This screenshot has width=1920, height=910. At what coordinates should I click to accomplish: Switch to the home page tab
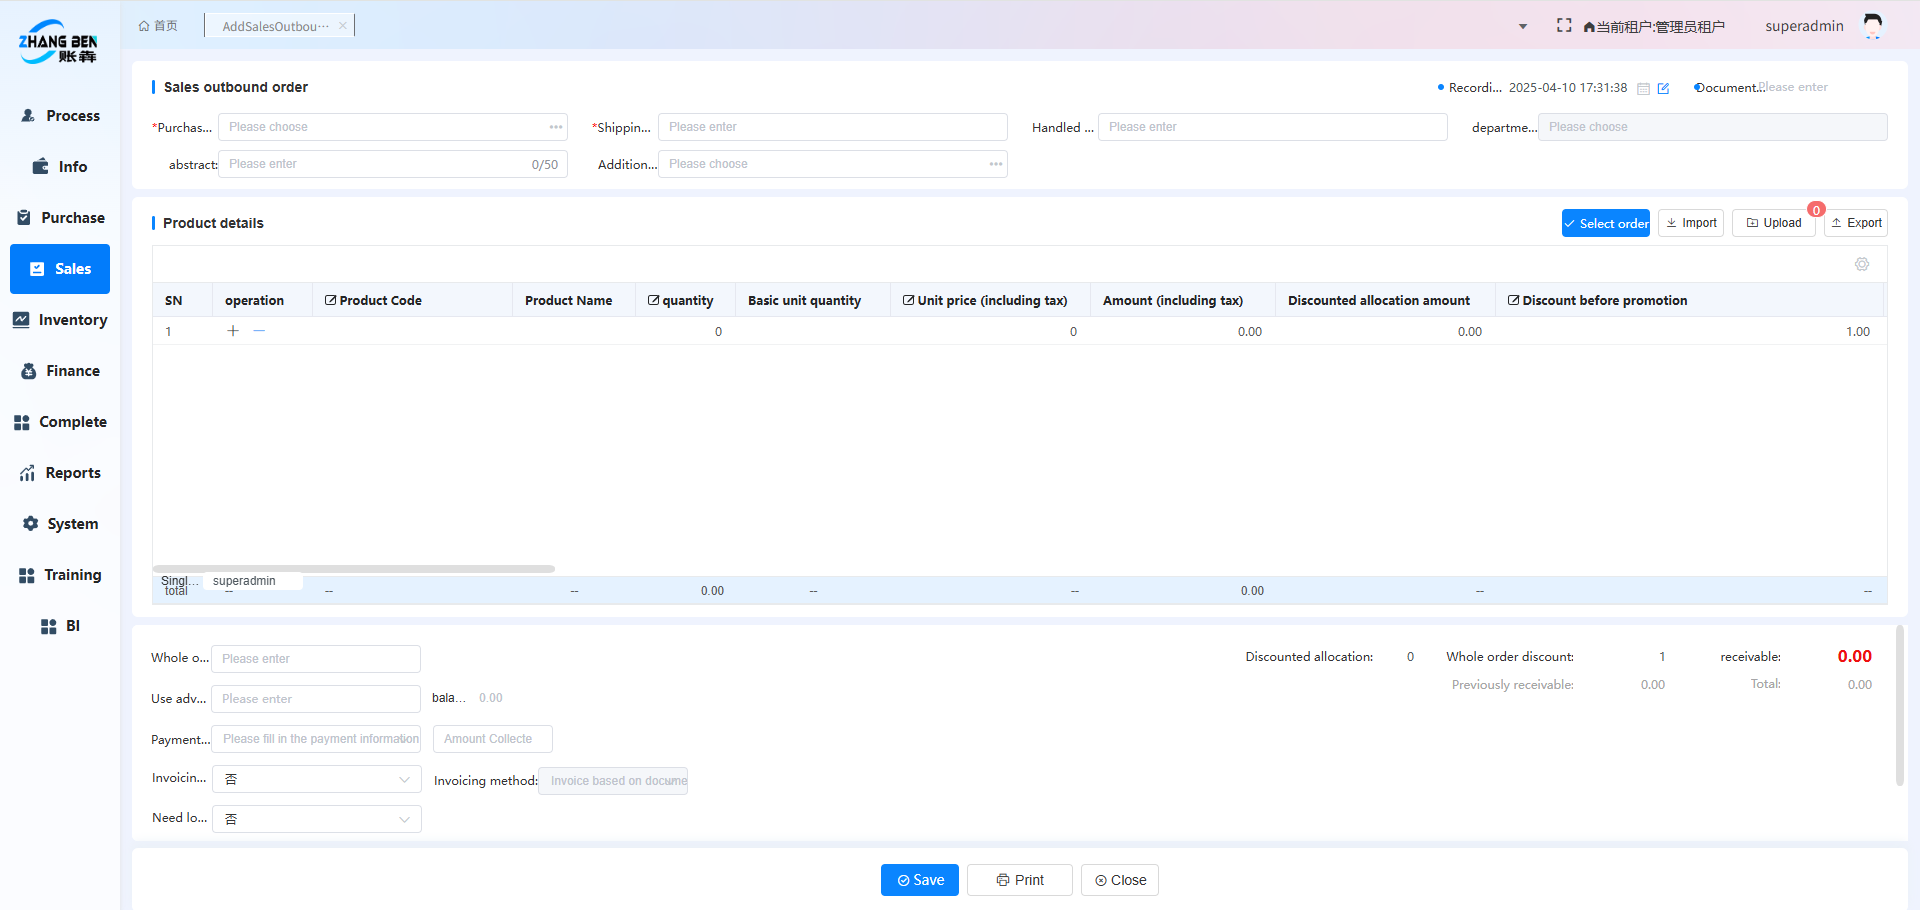(x=158, y=26)
